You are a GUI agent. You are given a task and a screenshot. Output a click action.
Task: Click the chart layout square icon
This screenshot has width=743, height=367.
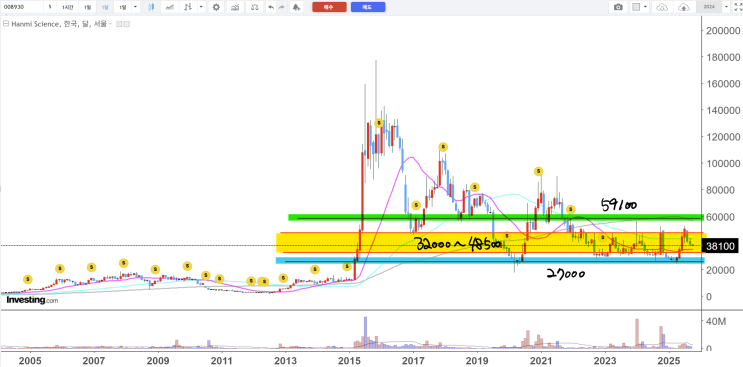(636, 7)
